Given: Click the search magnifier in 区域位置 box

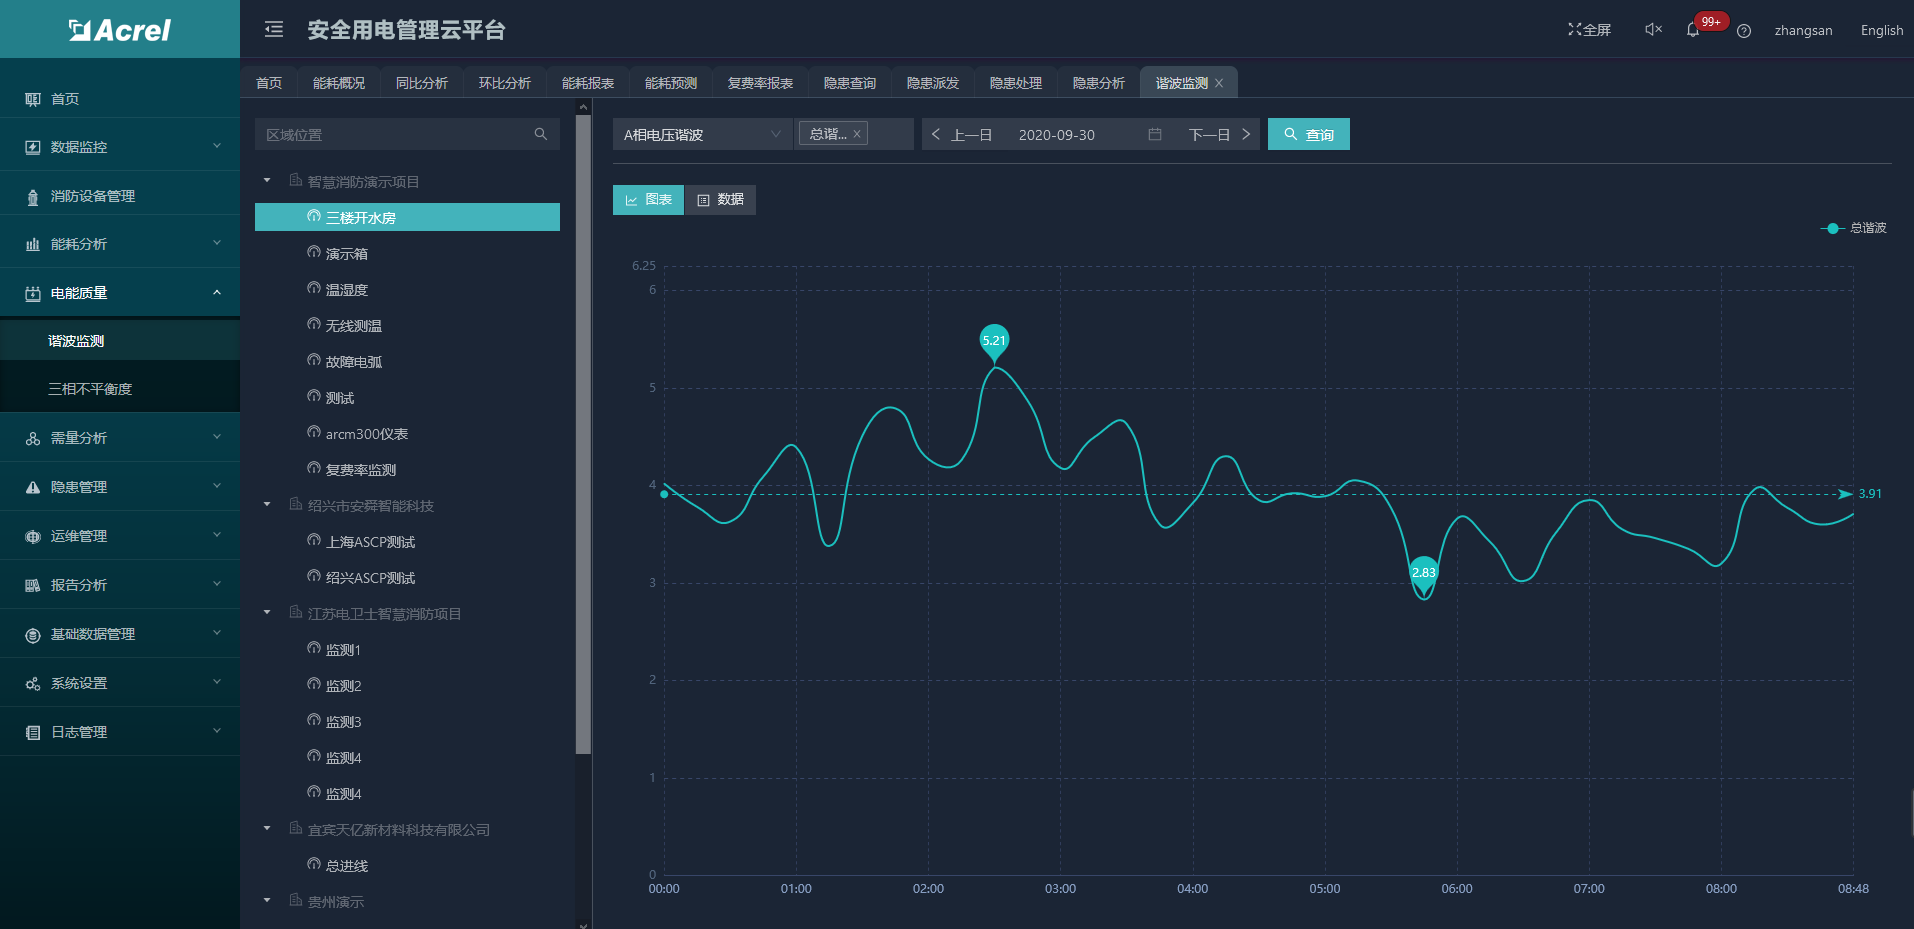Looking at the screenshot, I should 541,134.
